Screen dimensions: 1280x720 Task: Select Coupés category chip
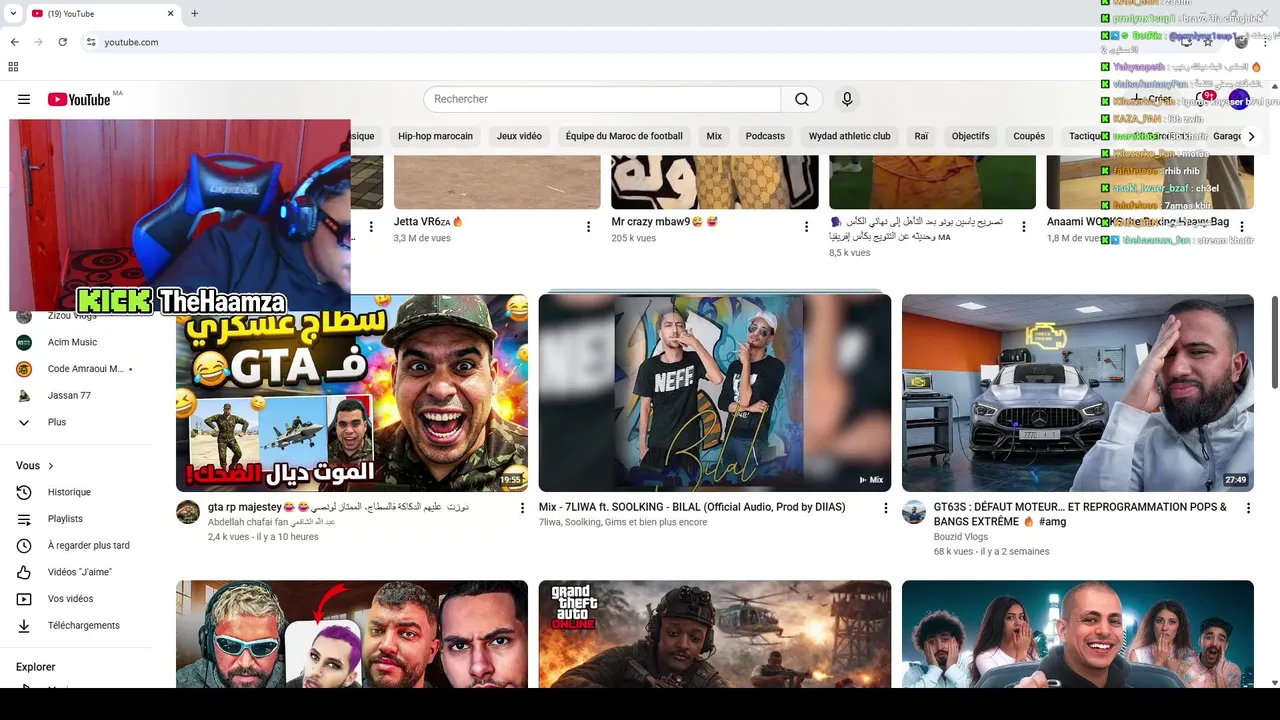point(1029,136)
